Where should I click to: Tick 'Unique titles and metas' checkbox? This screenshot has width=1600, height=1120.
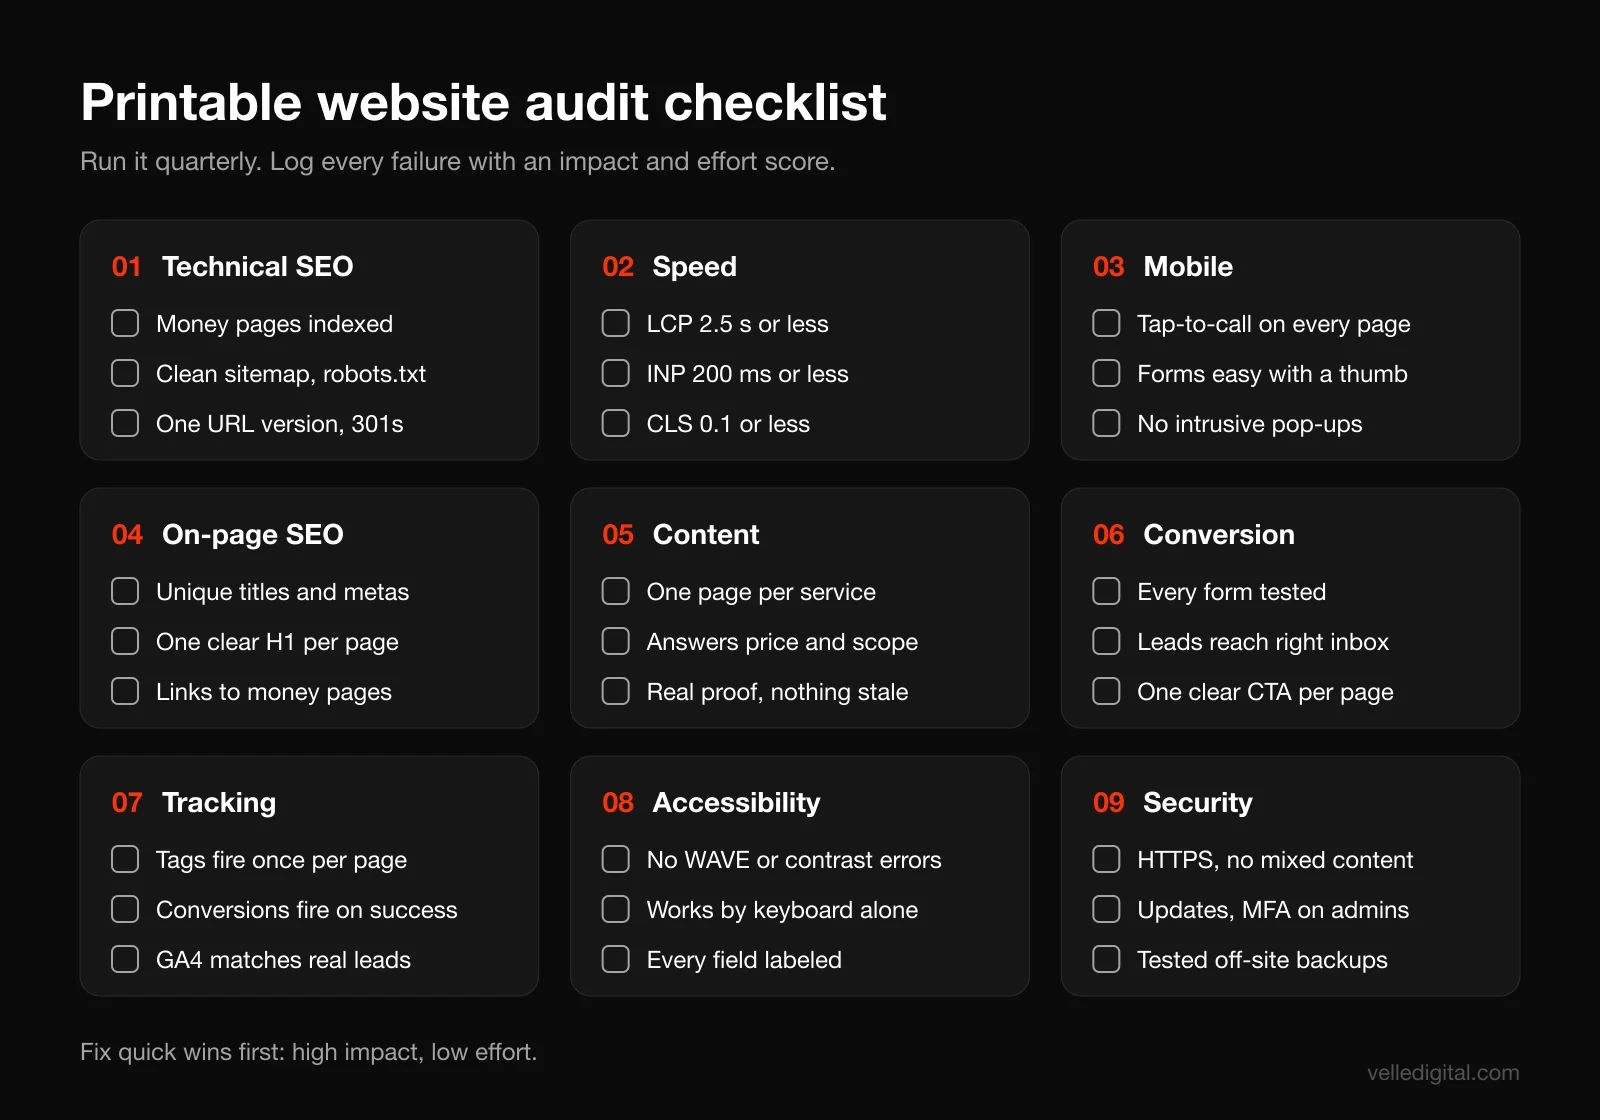pyautogui.click(x=125, y=591)
